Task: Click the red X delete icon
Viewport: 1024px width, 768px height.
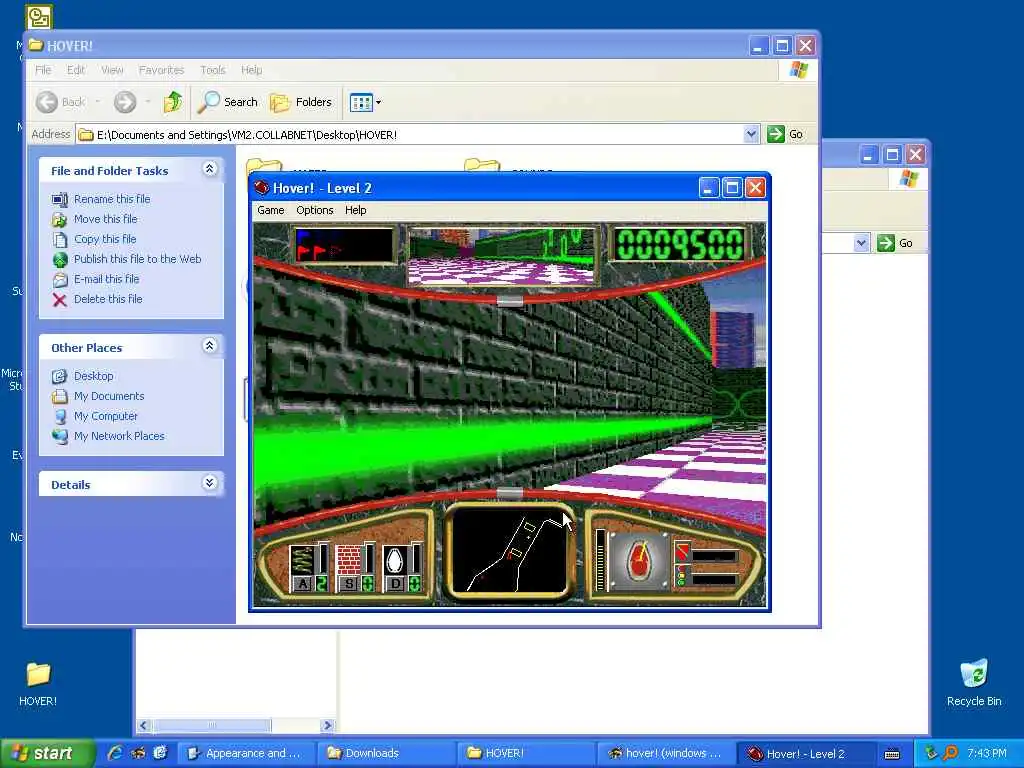Action: 59,300
